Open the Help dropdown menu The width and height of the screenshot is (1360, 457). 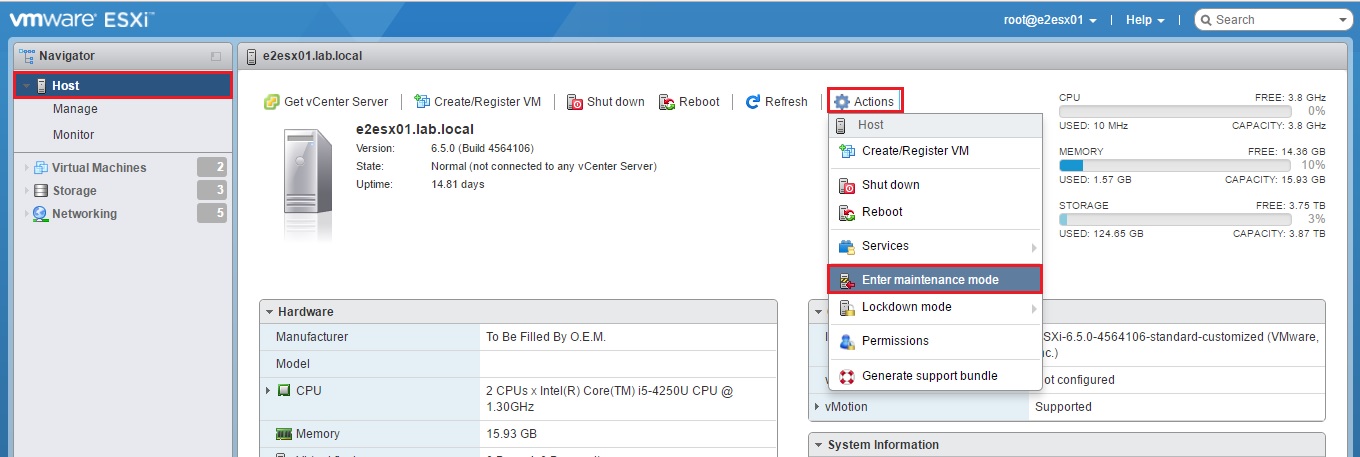point(1145,20)
